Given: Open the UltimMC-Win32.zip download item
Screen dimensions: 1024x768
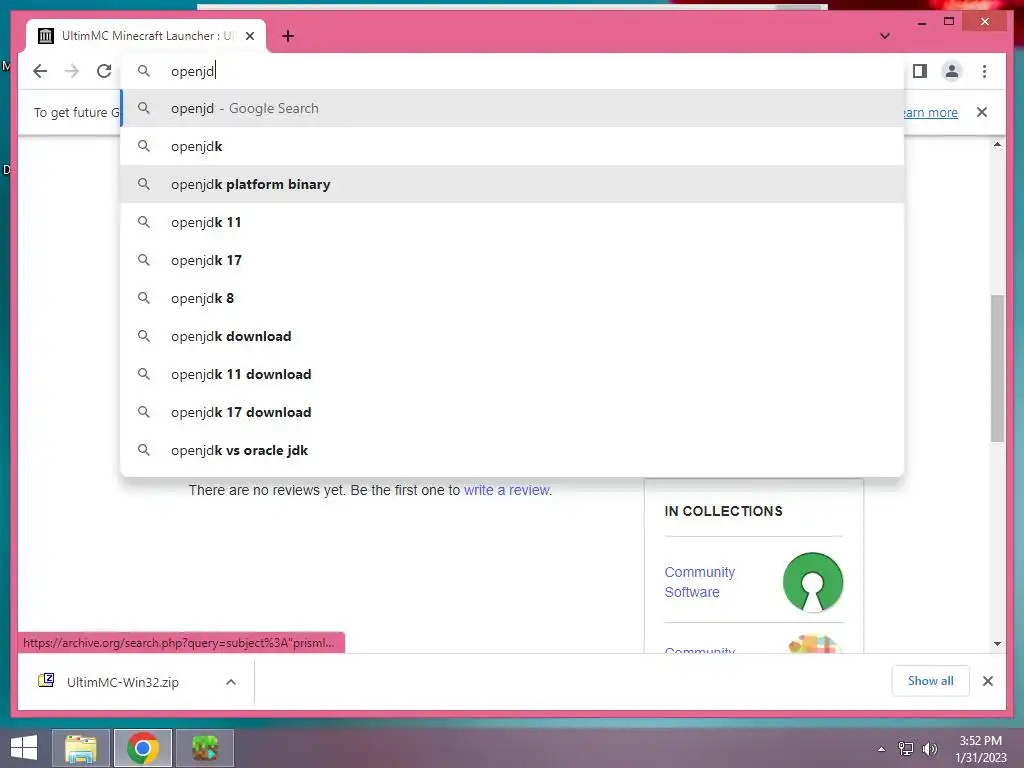Looking at the screenshot, I should pyautogui.click(x=123, y=682).
